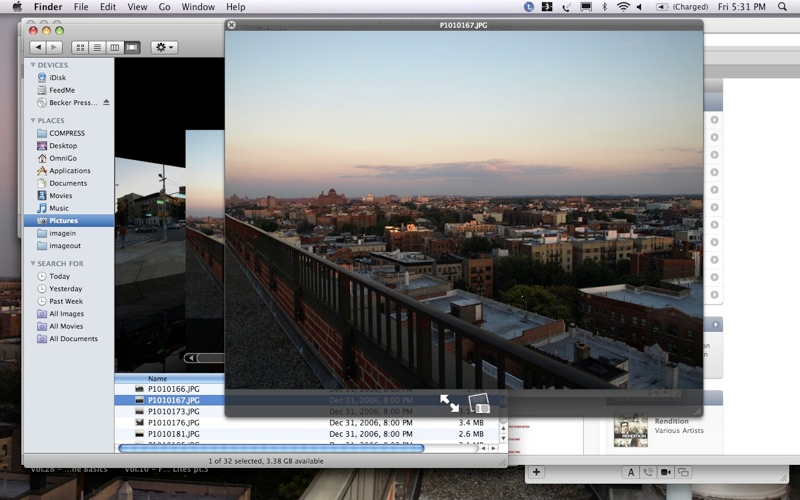Open the Window menu
Image resolution: width=800 pixels, height=500 pixels.
coord(198,7)
